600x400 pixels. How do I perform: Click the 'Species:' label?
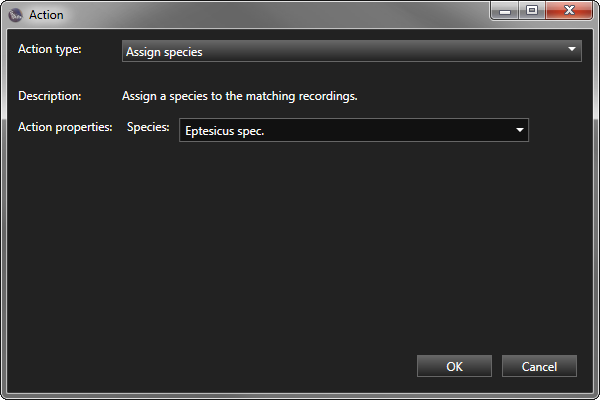(x=148, y=127)
